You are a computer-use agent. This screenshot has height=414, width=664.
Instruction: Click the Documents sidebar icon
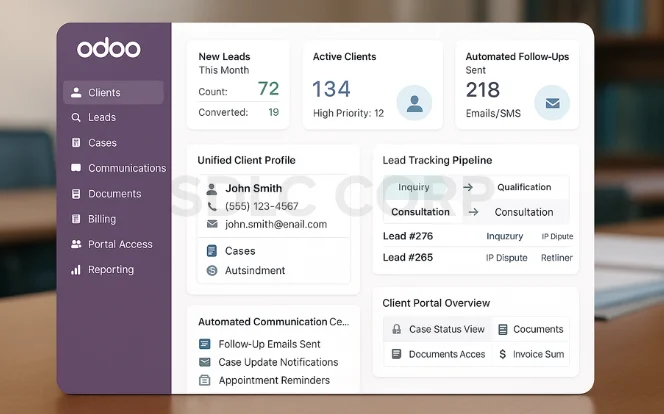pyautogui.click(x=76, y=193)
